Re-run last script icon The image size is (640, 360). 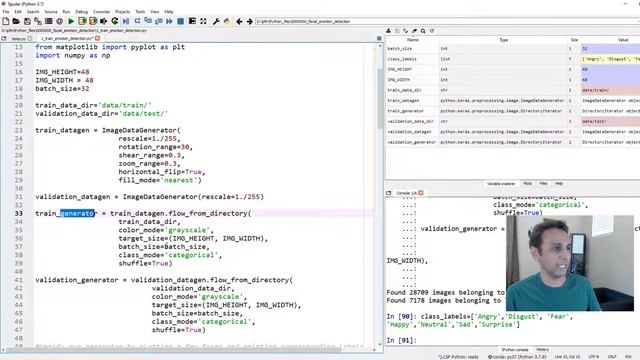(x=115, y=21)
